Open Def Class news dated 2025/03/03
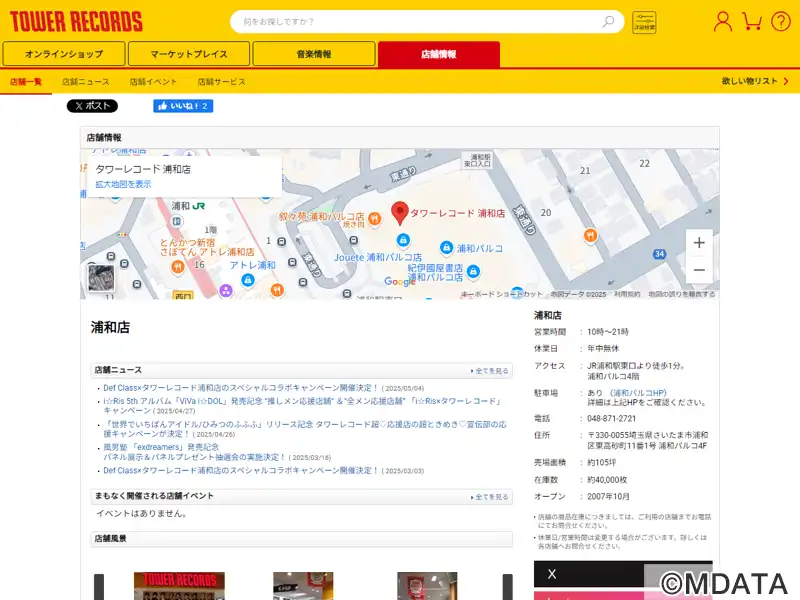 pyautogui.click(x=241, y=470)
